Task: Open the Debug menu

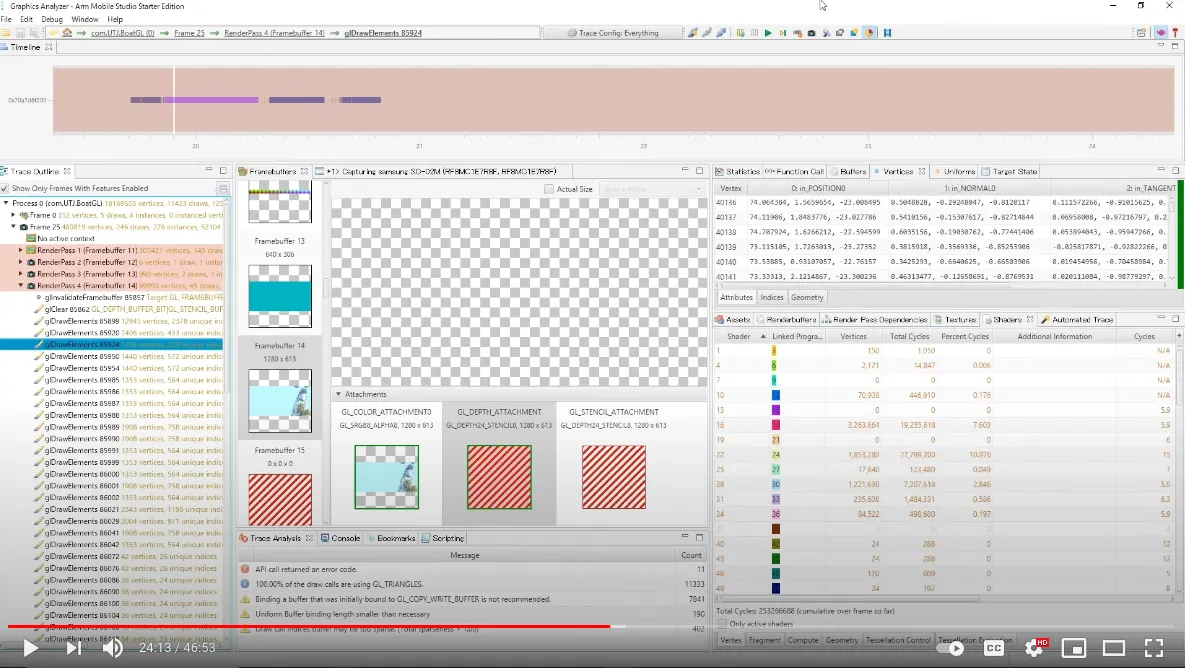Action: 51,19
